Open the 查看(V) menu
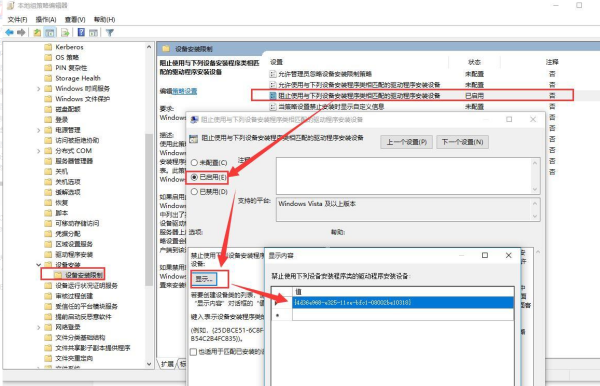This screenshot has width=600, height=386. 75,20
